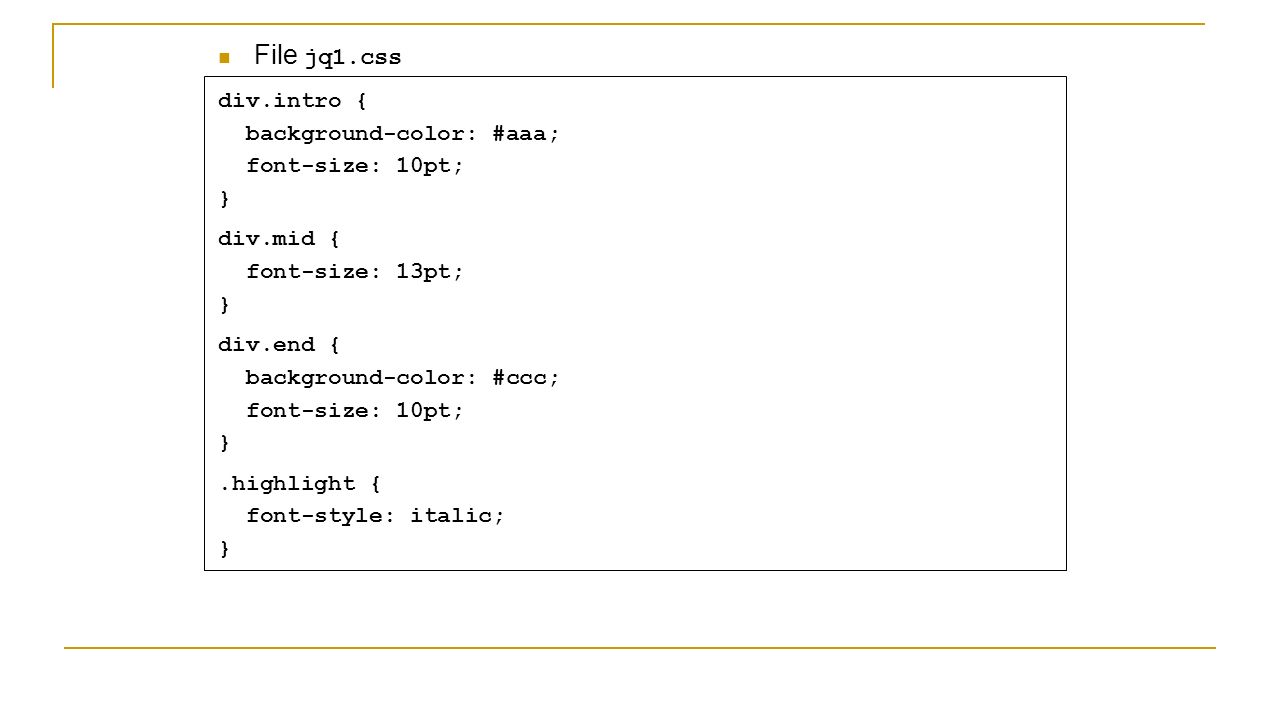
Task: Click closing brace of .highlight rule
Action: (x=224, y=547)
